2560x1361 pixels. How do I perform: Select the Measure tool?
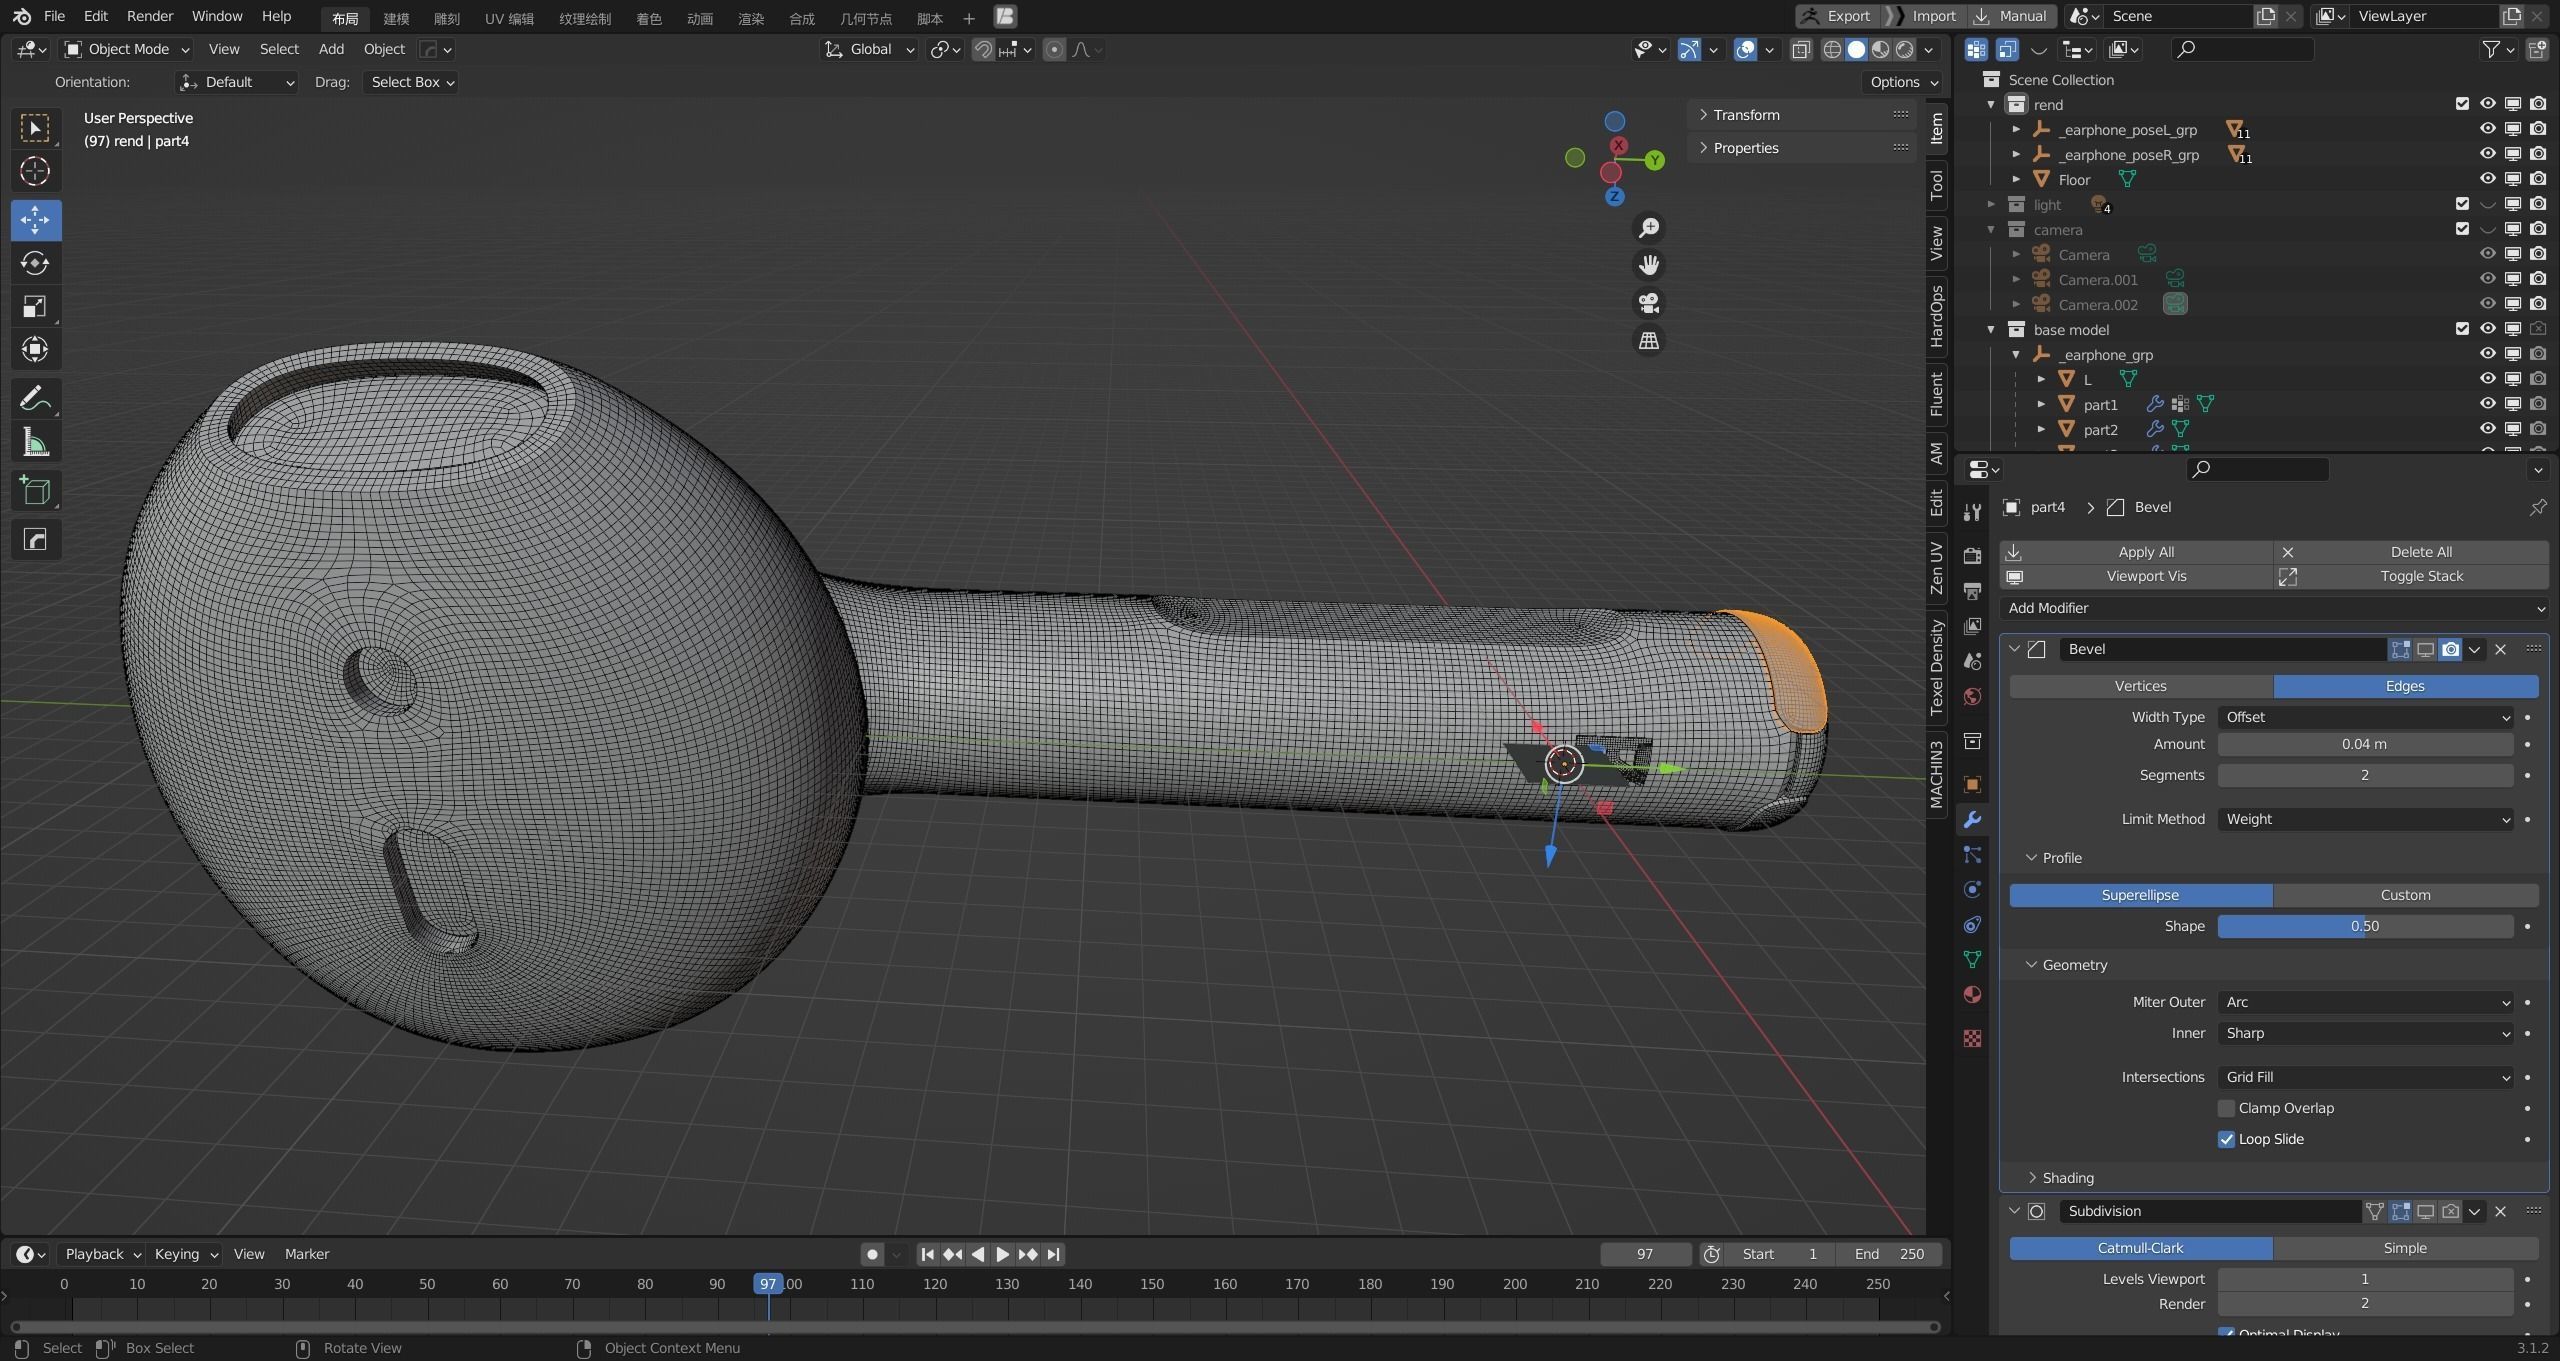tap(35, 443)
